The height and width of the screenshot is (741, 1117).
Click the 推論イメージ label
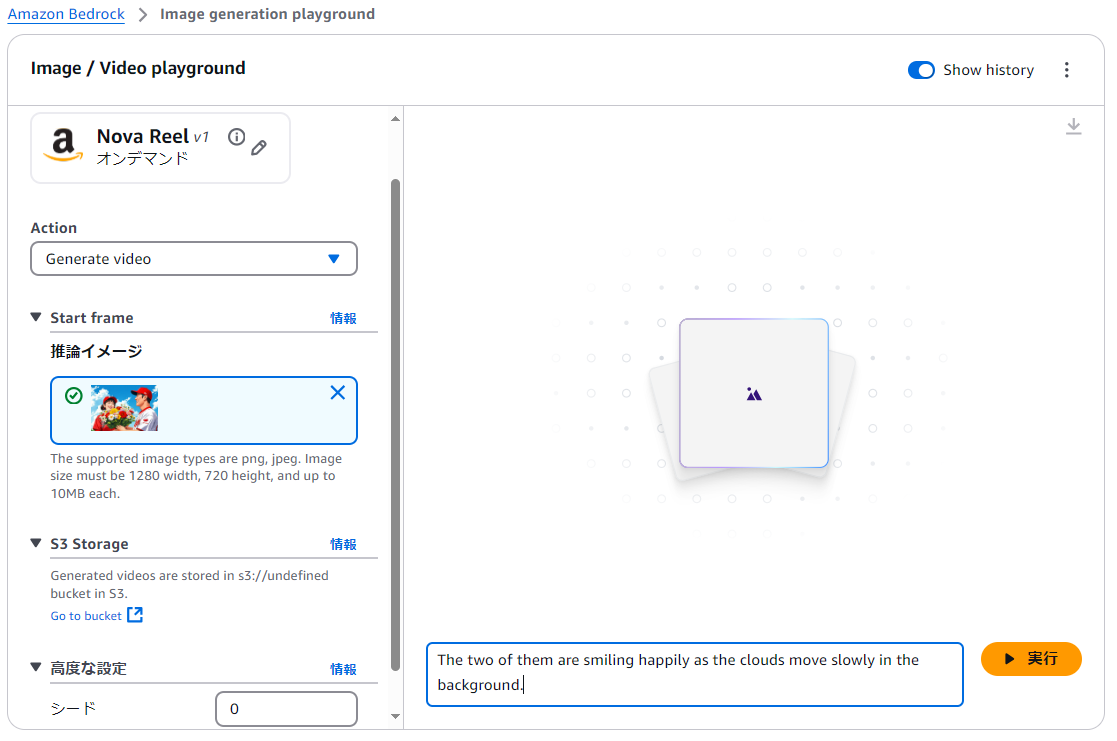96,351
